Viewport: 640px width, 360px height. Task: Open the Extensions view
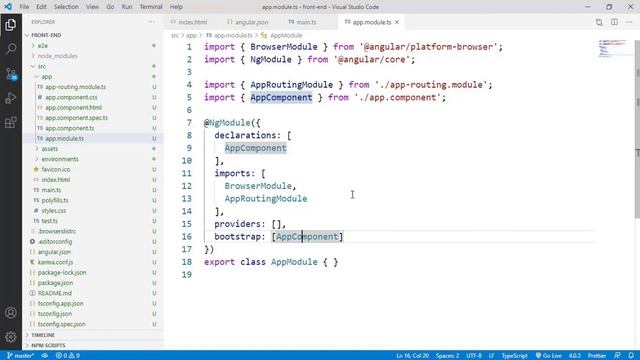click(x=11, y=122)
